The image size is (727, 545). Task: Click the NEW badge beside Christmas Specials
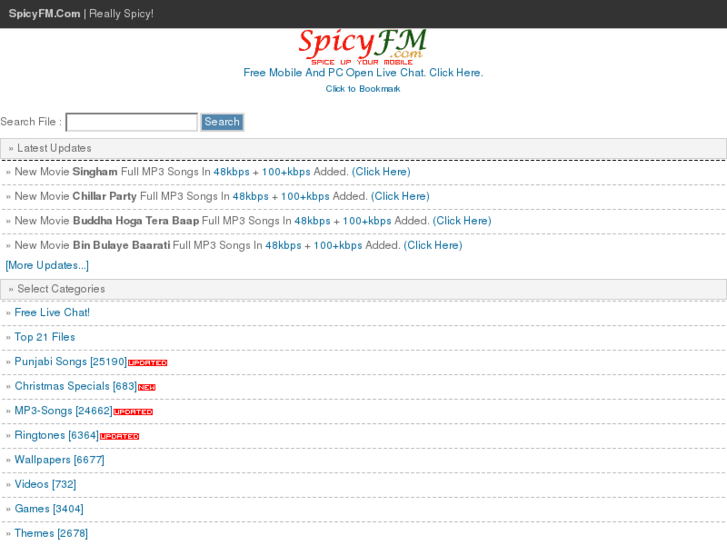pos(147,387)
